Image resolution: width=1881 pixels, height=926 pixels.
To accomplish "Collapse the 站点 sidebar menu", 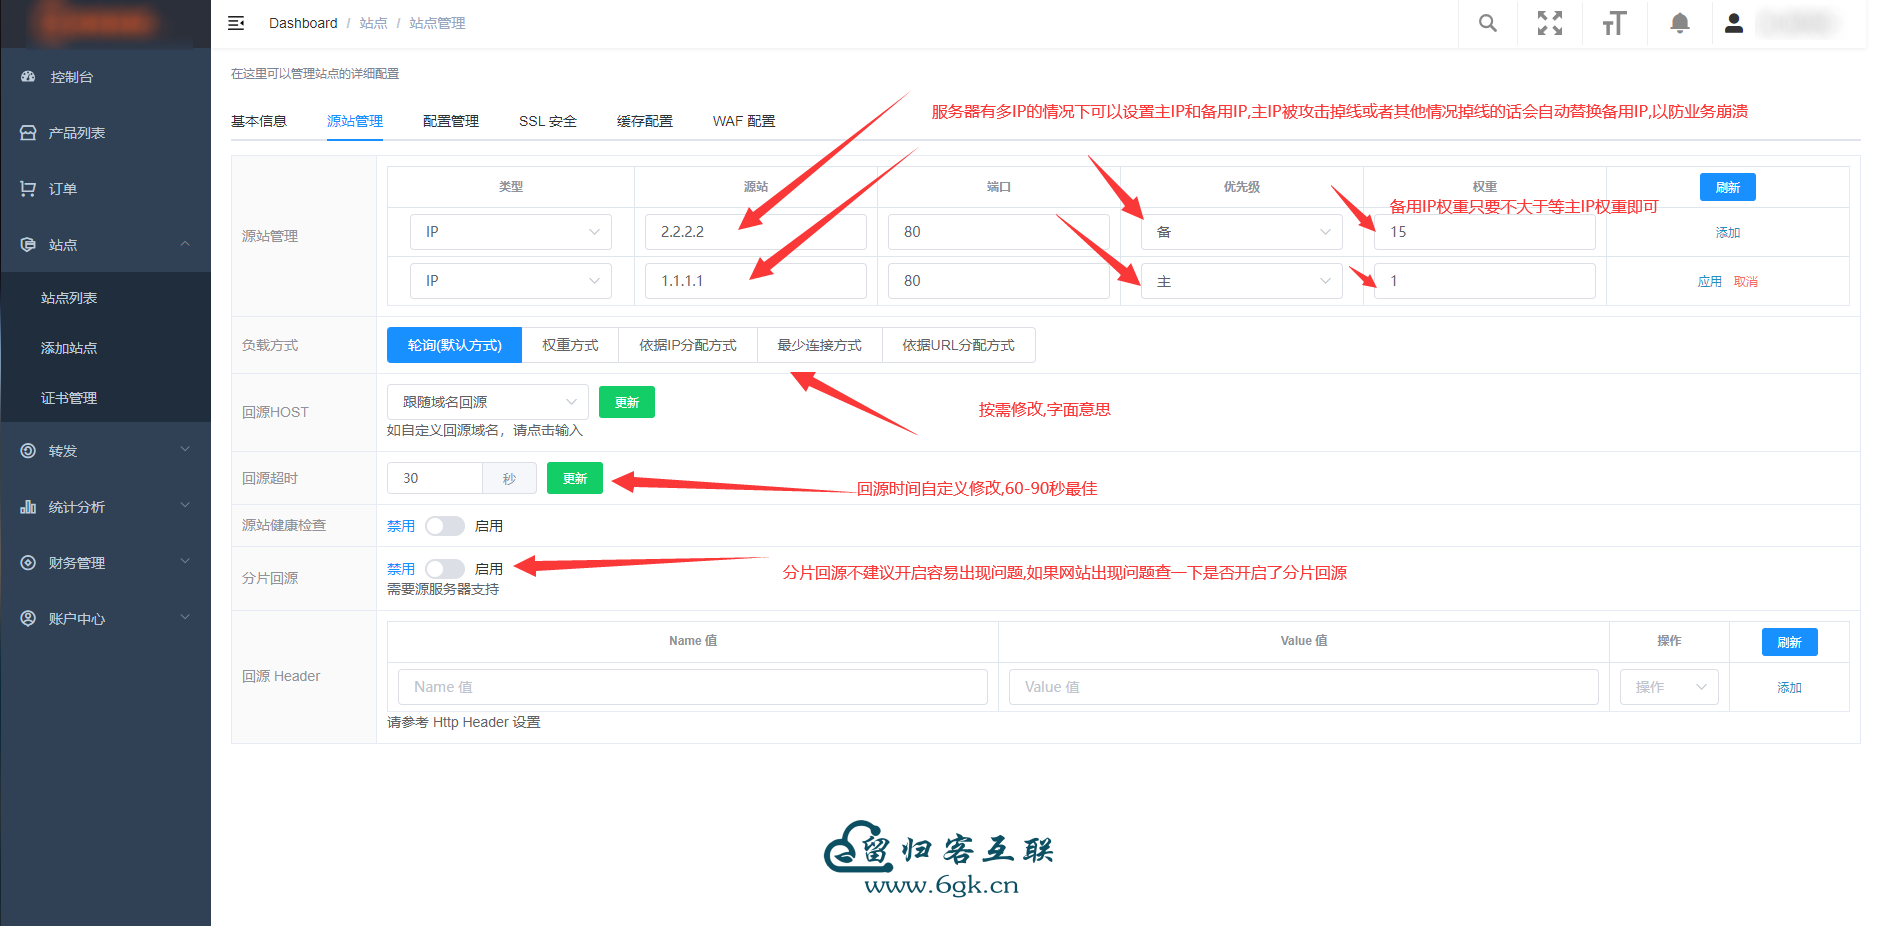I will tap(185, 244).
